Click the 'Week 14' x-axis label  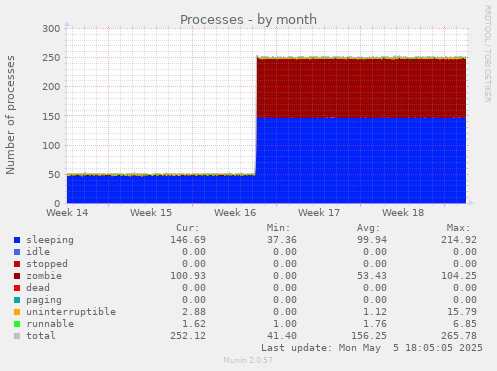67,213
